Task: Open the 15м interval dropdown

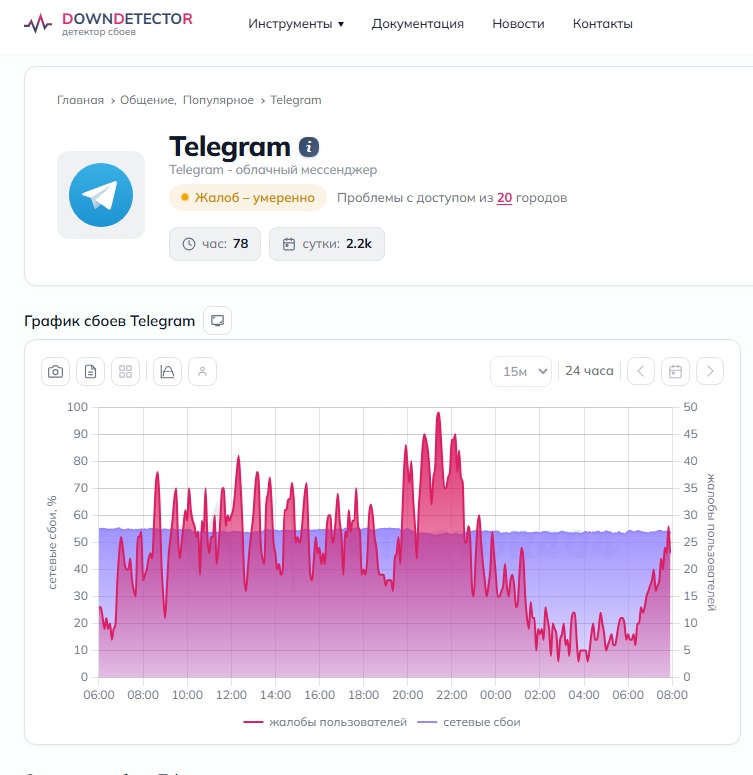Action: pyautogui.click(x=520, y=371)
